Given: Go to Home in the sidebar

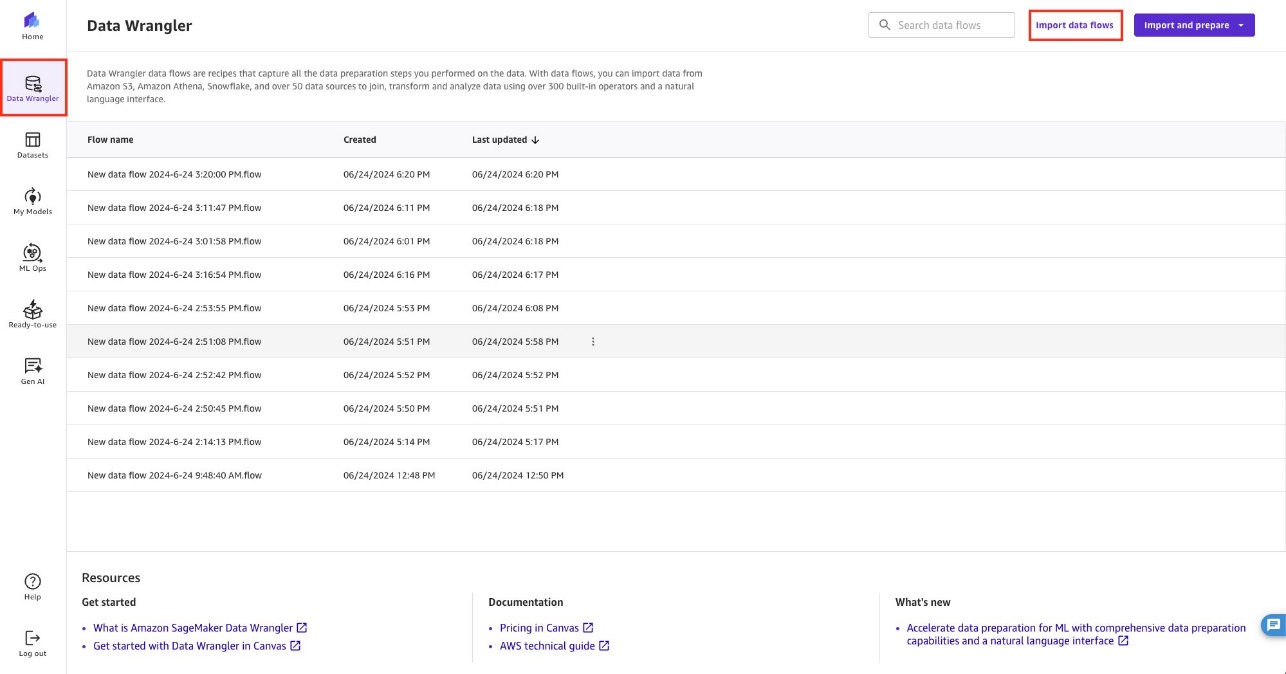Looking at the screenshot, I should [33, 26].
